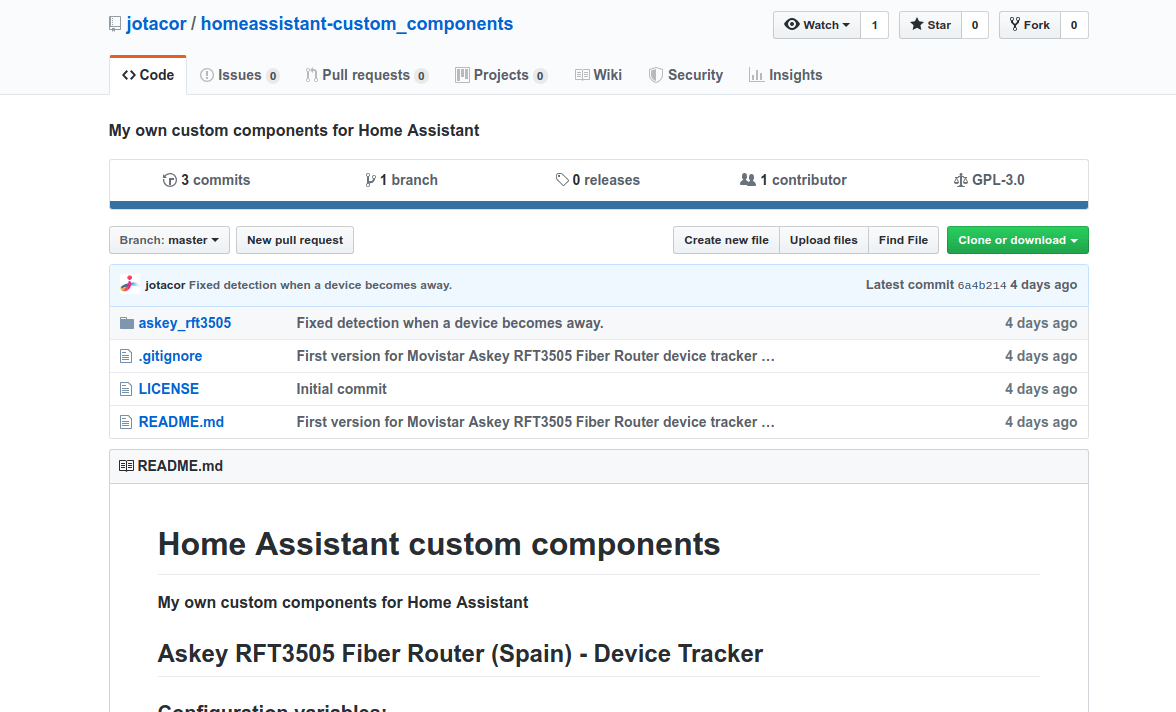Click the blue language breakdown bar
Image resolution: width=1176 pixels, height=712 pixels.
[598, 205]
